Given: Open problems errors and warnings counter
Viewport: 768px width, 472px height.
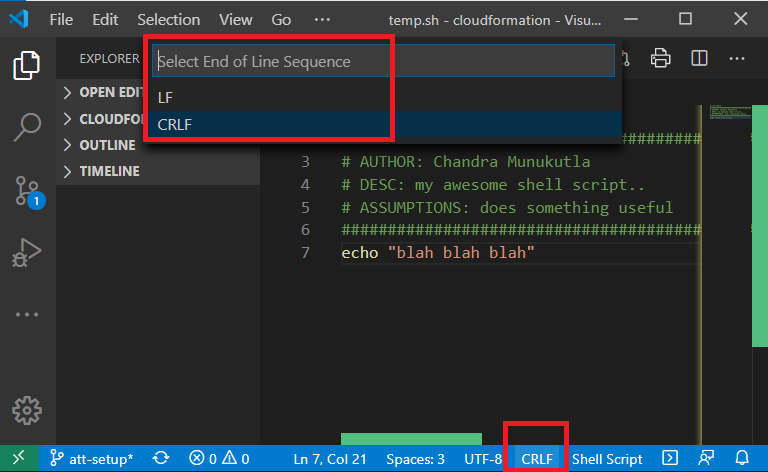Looking at the screenshot, I should click(x=219, y=458).
